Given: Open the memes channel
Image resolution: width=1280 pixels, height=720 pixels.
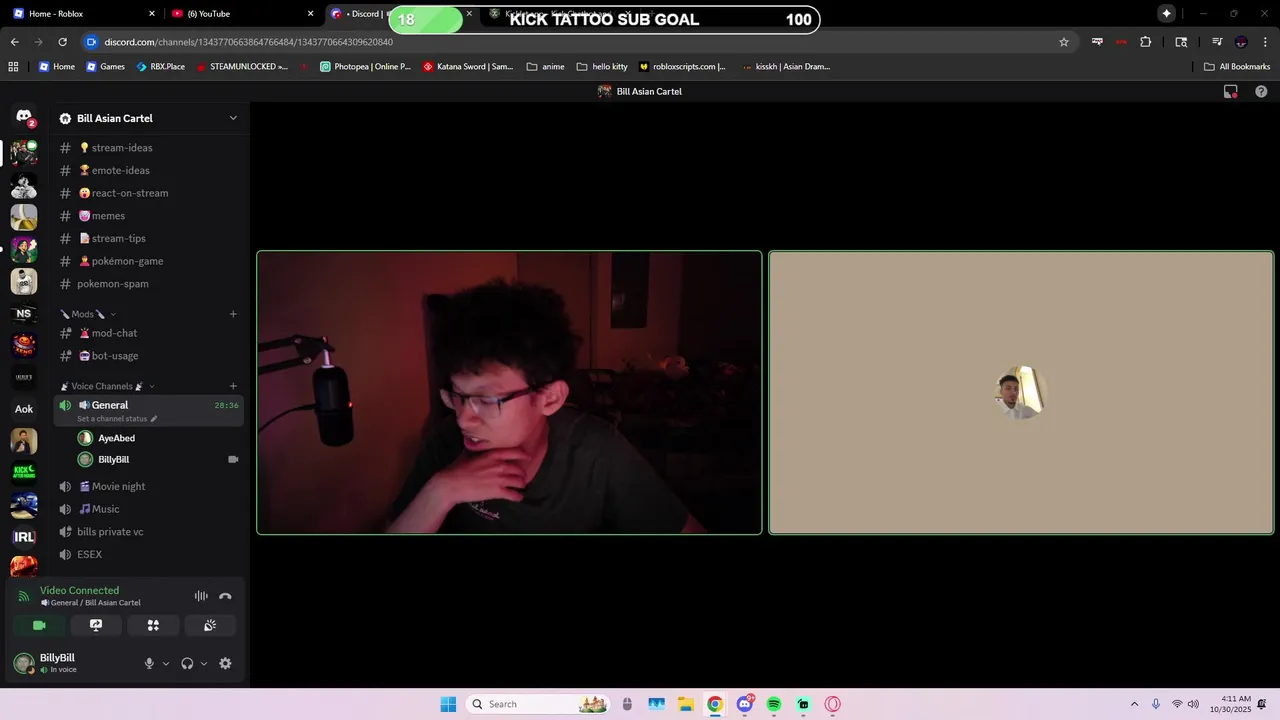Looking at the screenshot, I should coord(149,216).
